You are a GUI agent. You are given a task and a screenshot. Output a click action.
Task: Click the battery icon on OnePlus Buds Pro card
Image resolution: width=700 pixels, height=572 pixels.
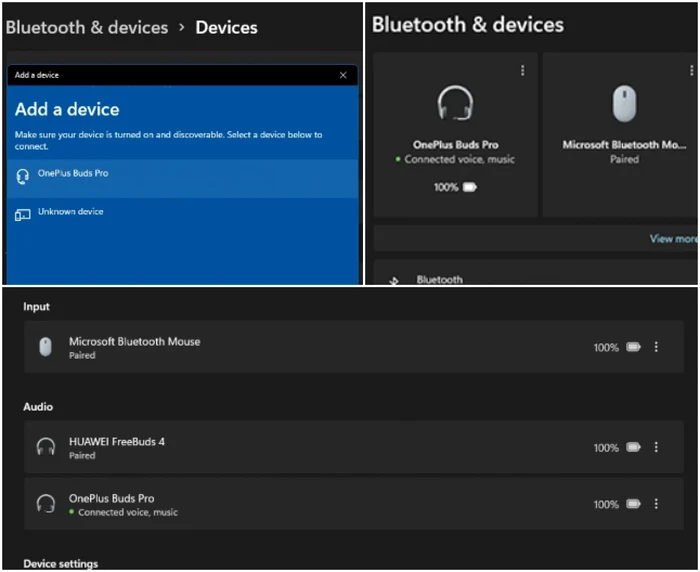(x=470, y=187)
